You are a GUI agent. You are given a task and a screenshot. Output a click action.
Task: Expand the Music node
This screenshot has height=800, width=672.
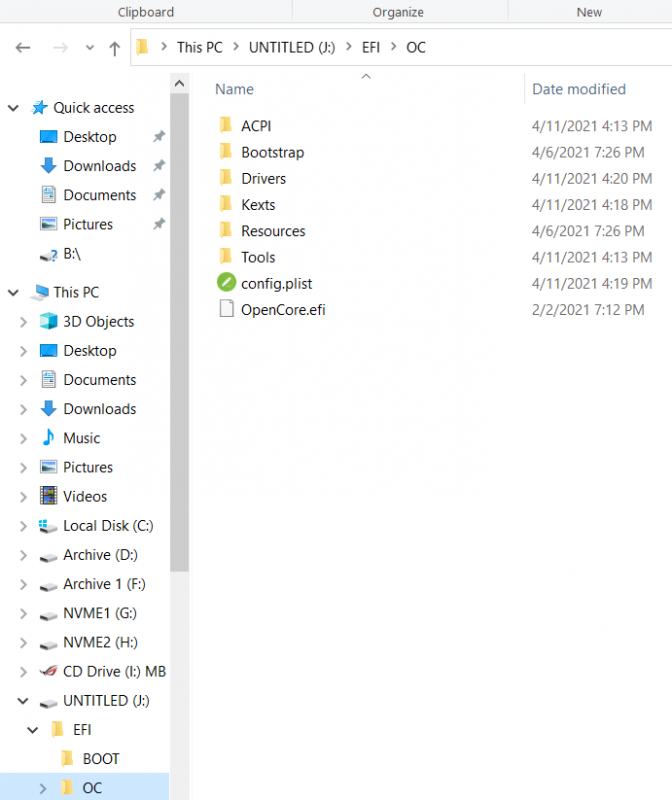(23, 438)
